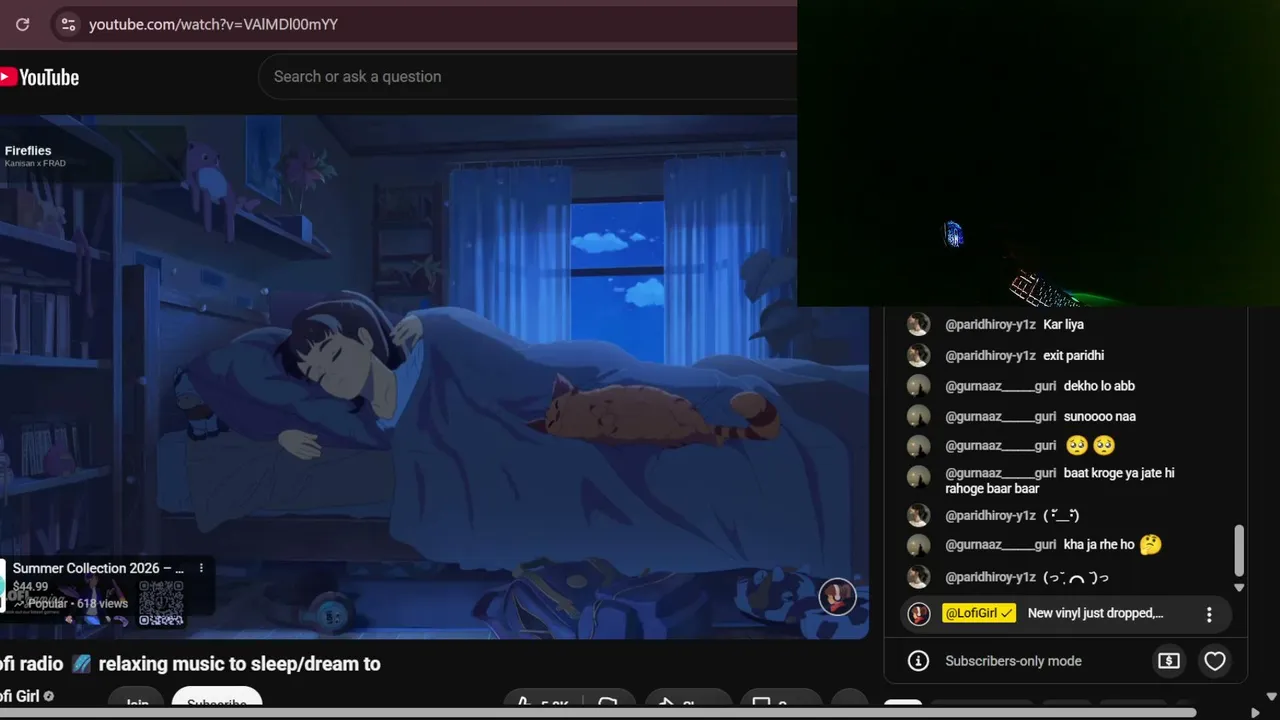Expand the pinned 'New vinyl just dropped' message

(x=1095, y=613)
